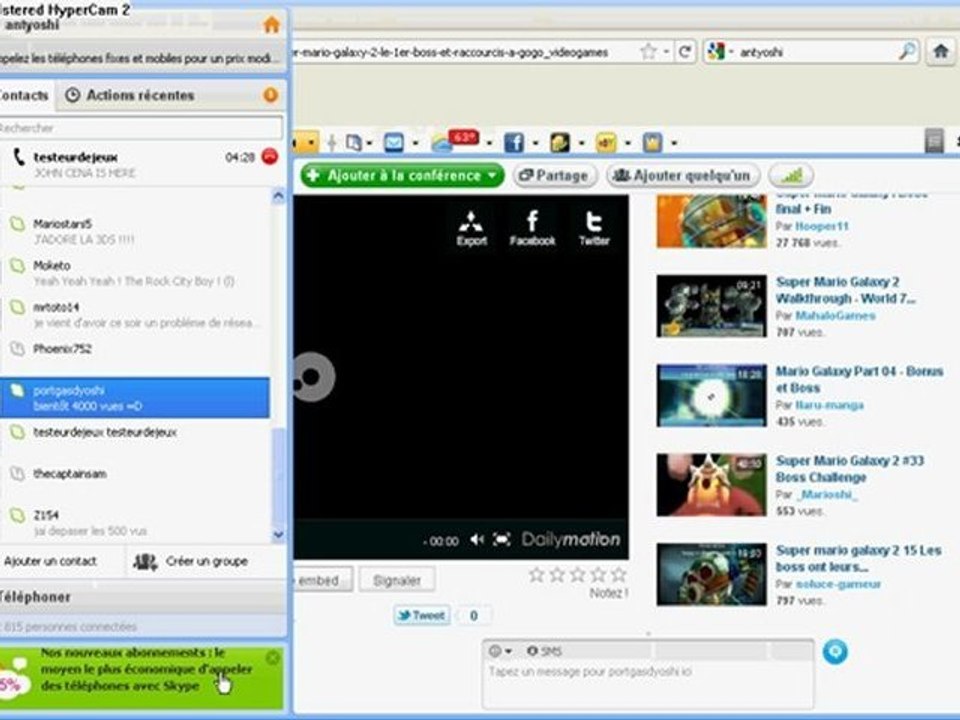The width and height of the screenshot is (960, 720).
Task: Click the embed button under video
Action: coord(322,580)
